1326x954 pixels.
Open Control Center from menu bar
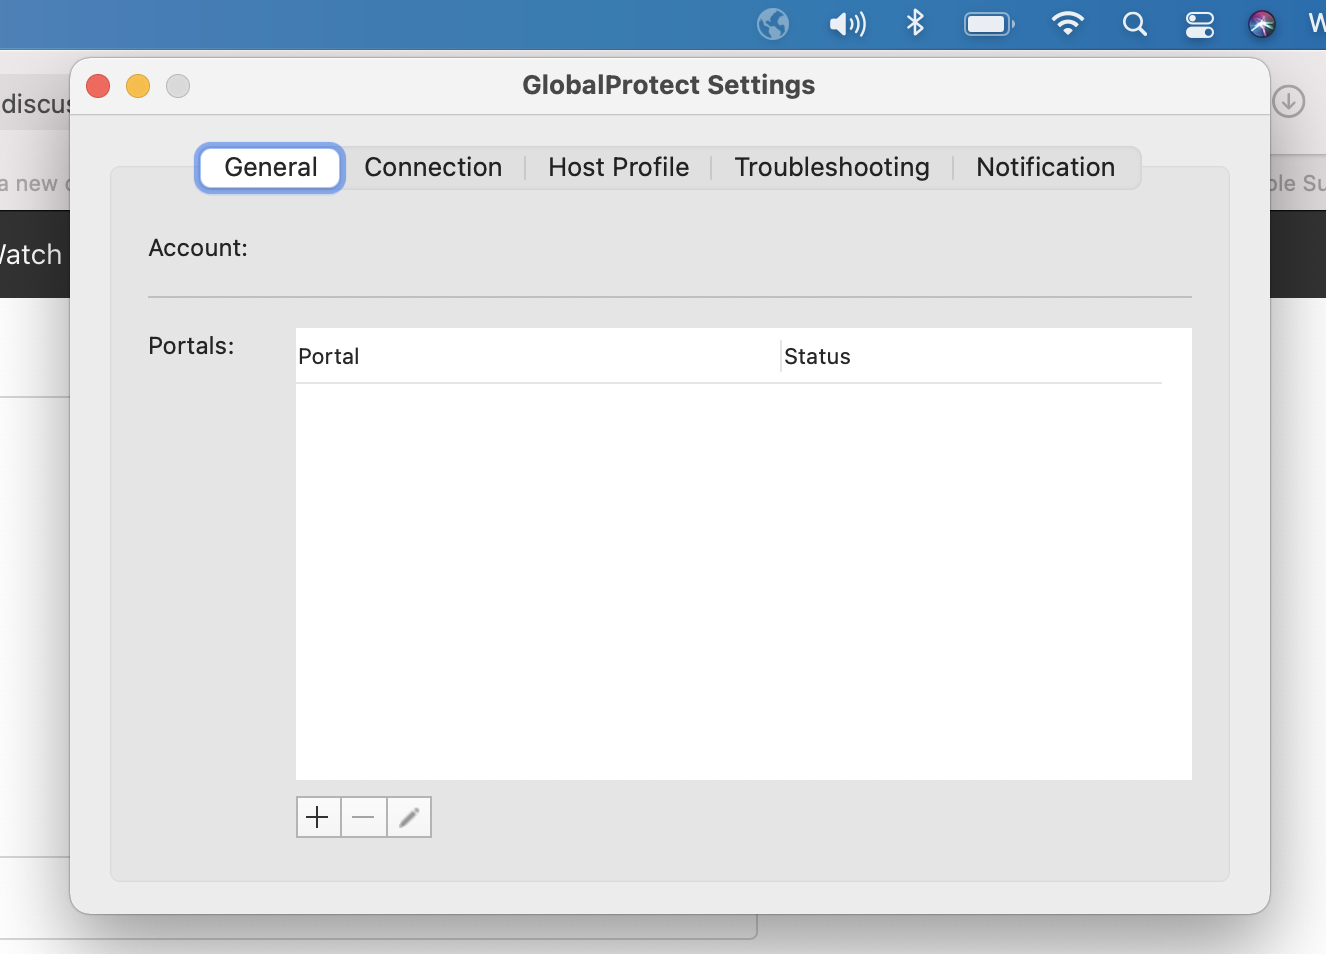pos(1199,24)
